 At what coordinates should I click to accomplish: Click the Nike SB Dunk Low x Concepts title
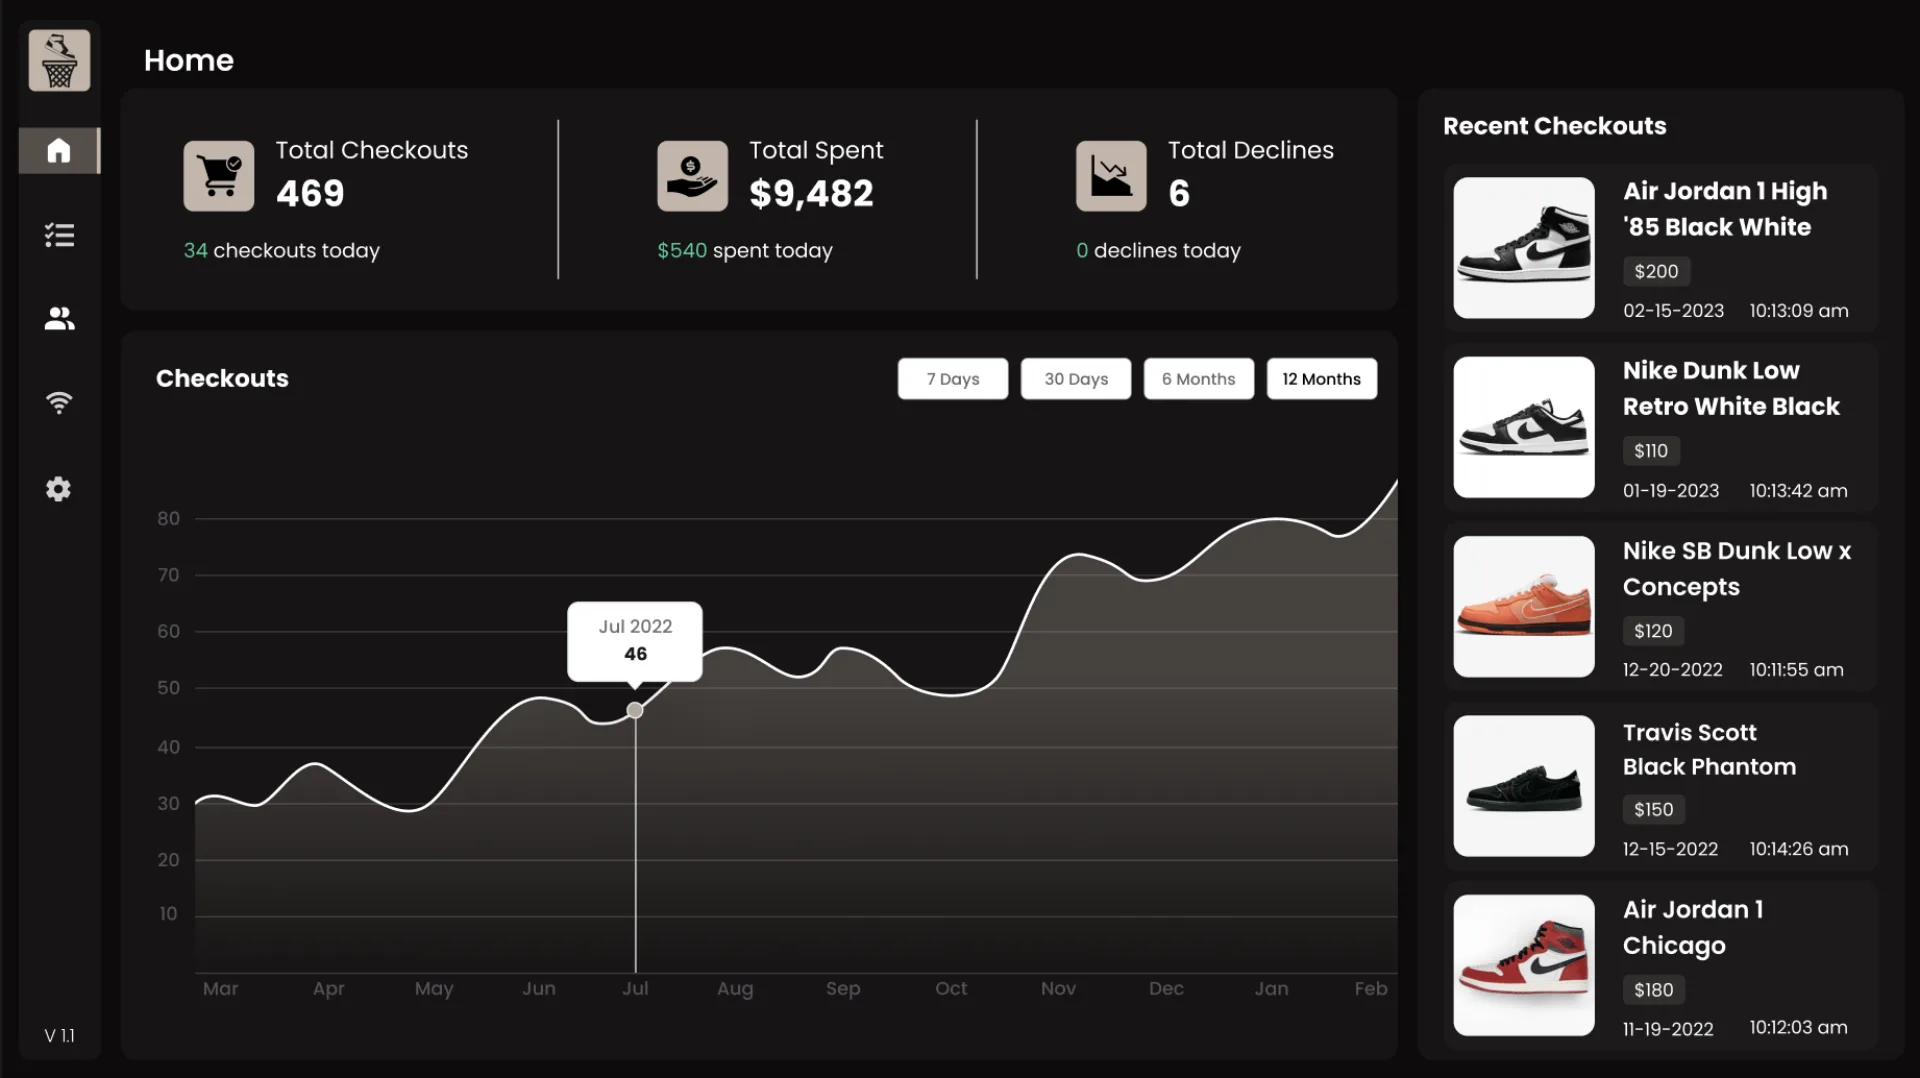click(x=1737, y=569)
